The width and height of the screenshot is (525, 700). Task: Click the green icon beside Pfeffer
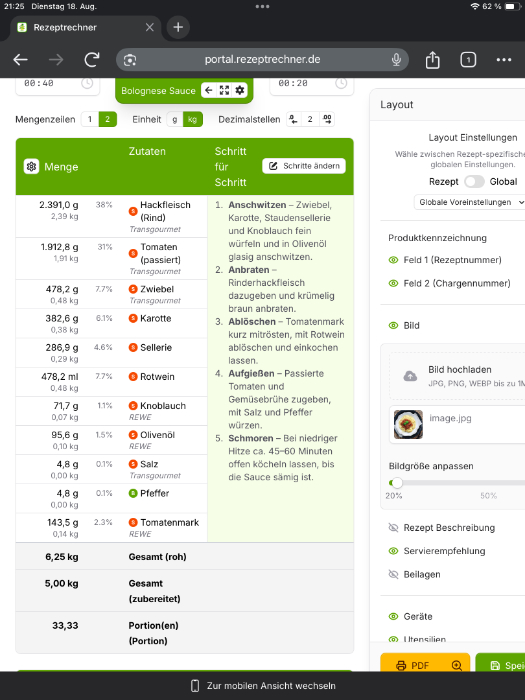(133, 493)
